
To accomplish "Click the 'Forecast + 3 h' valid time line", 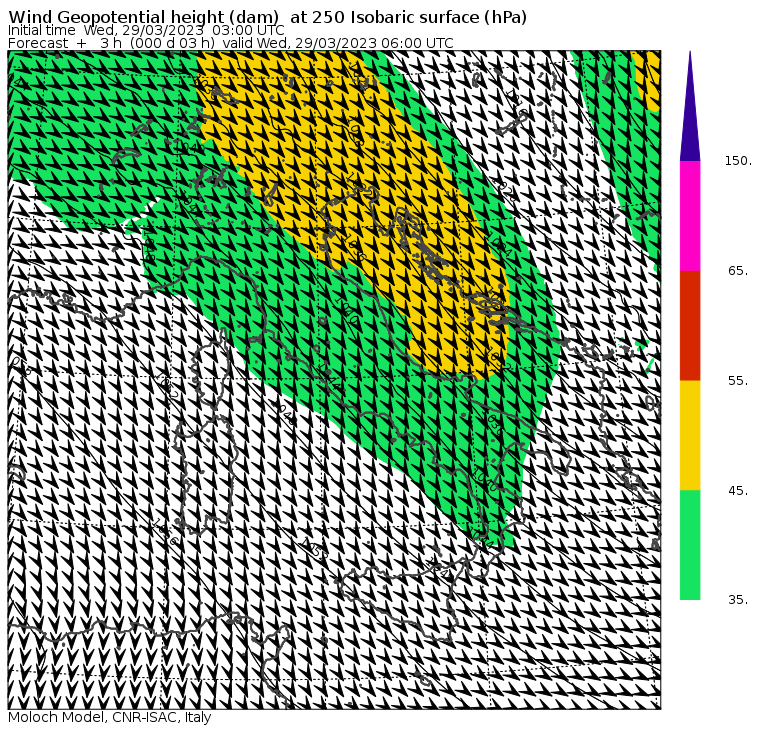I will (x=231, y=44).
